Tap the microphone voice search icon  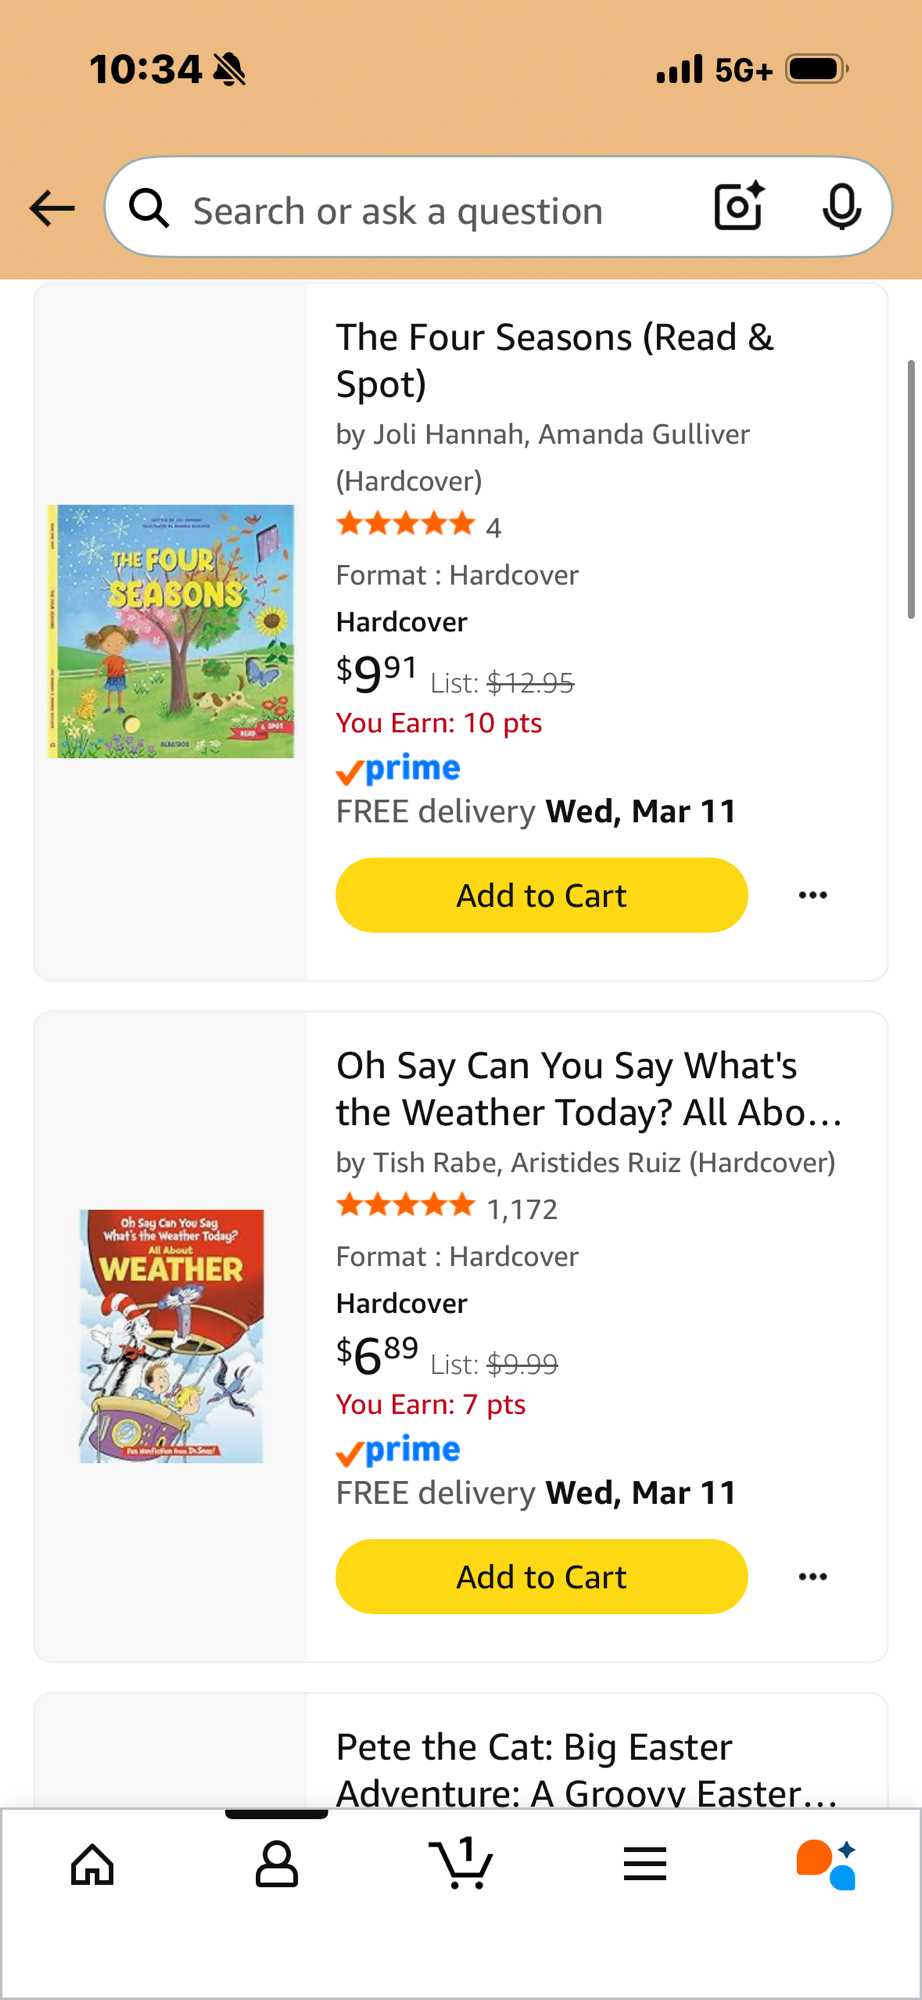[841, 207]
